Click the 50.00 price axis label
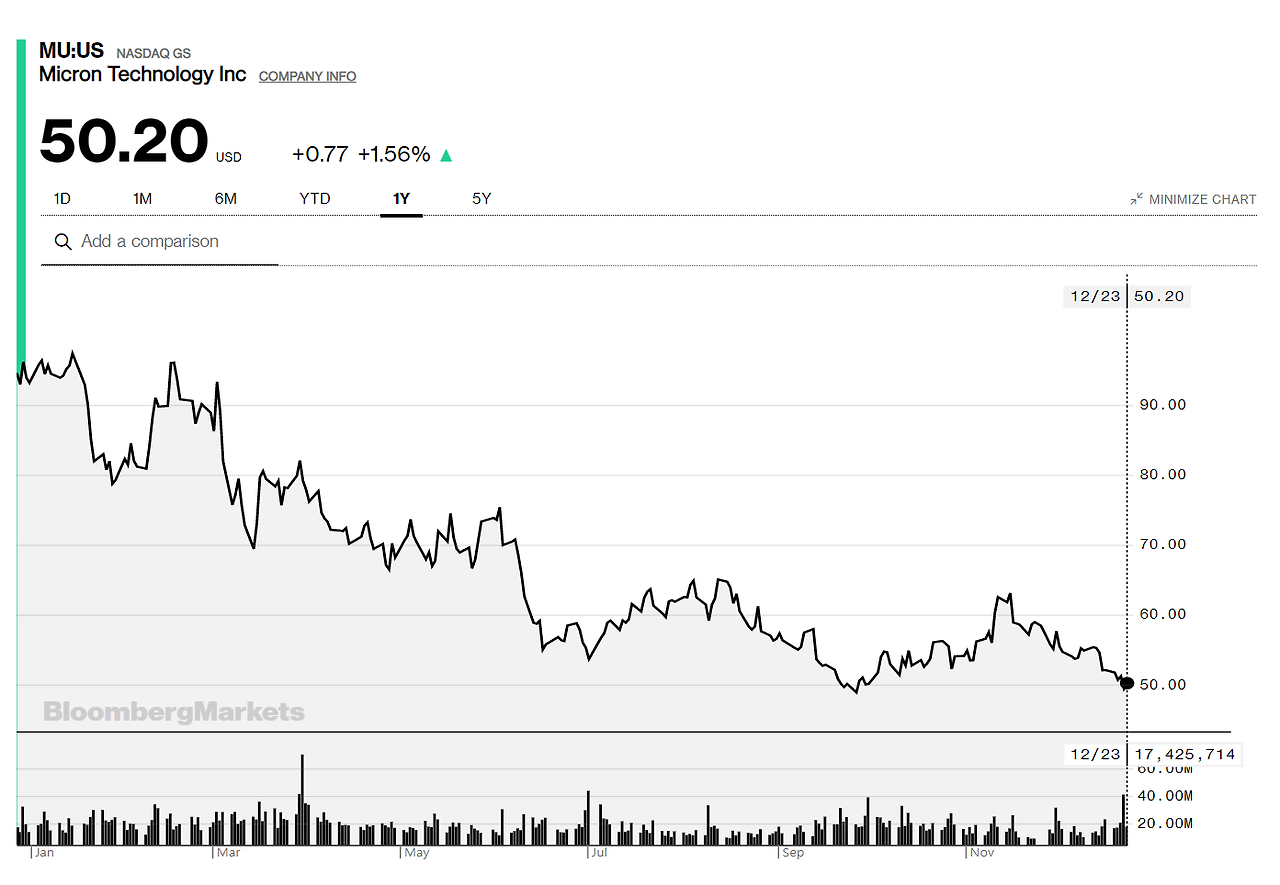 coord(1162,685)
